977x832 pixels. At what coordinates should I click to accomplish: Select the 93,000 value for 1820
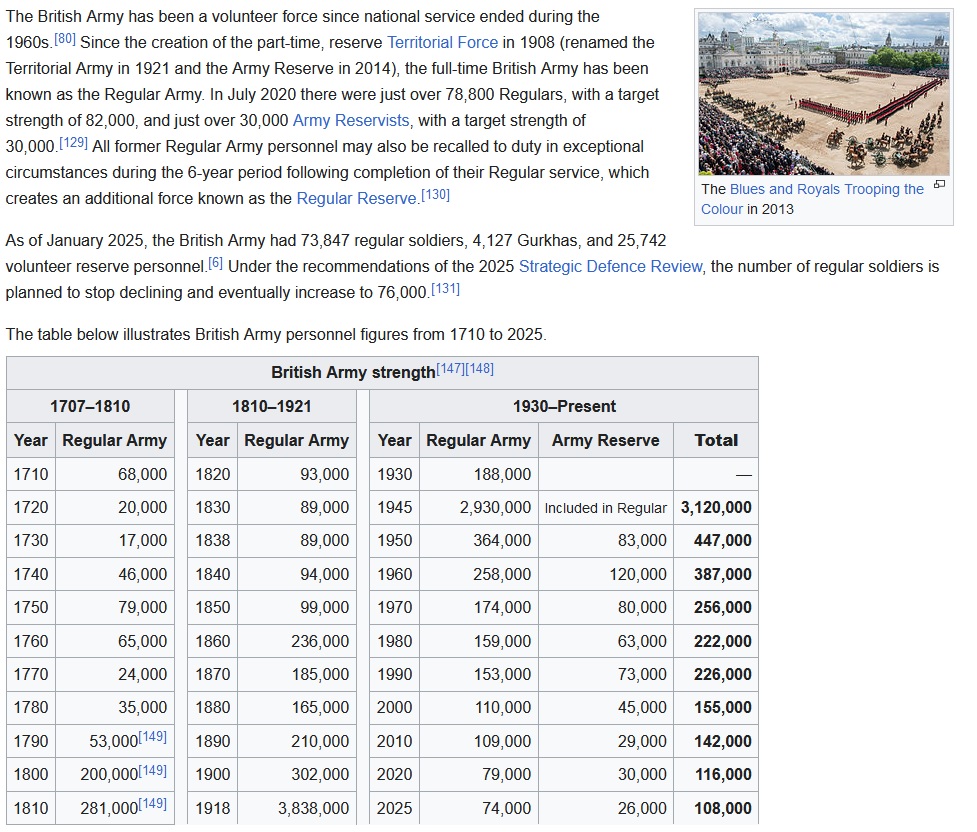tap(325, 474)
